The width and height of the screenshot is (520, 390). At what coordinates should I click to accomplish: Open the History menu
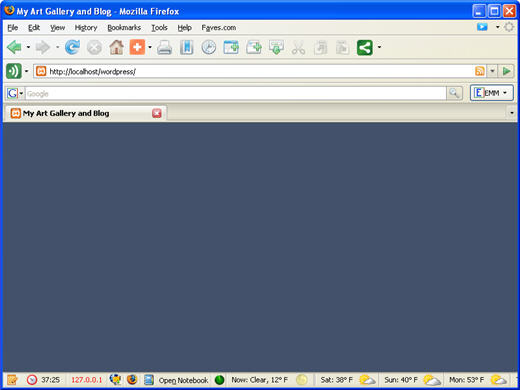[86, 28]
